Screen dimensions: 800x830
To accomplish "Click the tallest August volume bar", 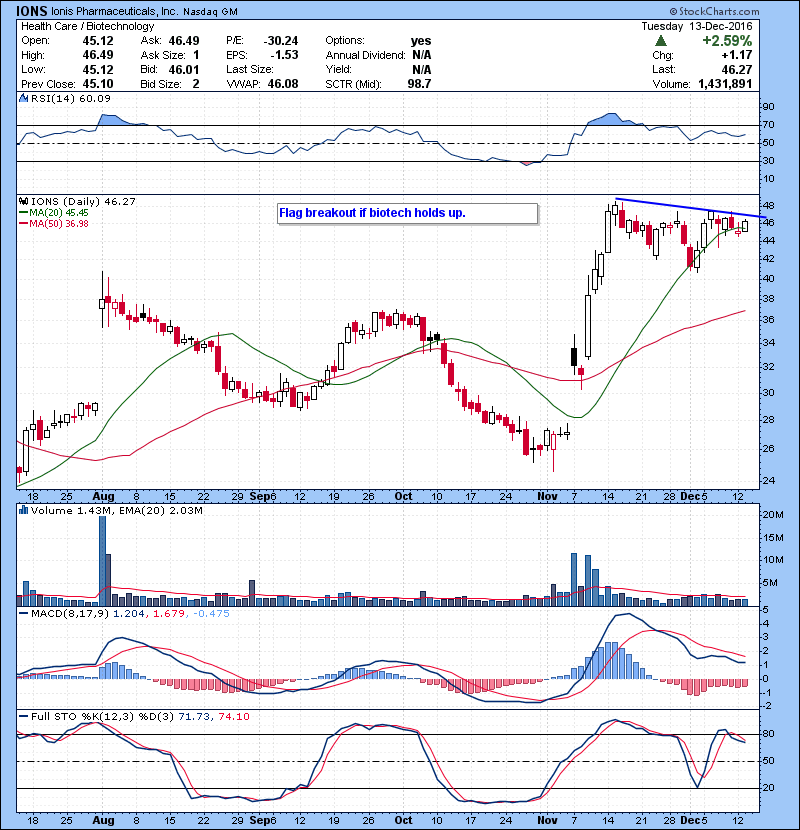I will point(102,561).
